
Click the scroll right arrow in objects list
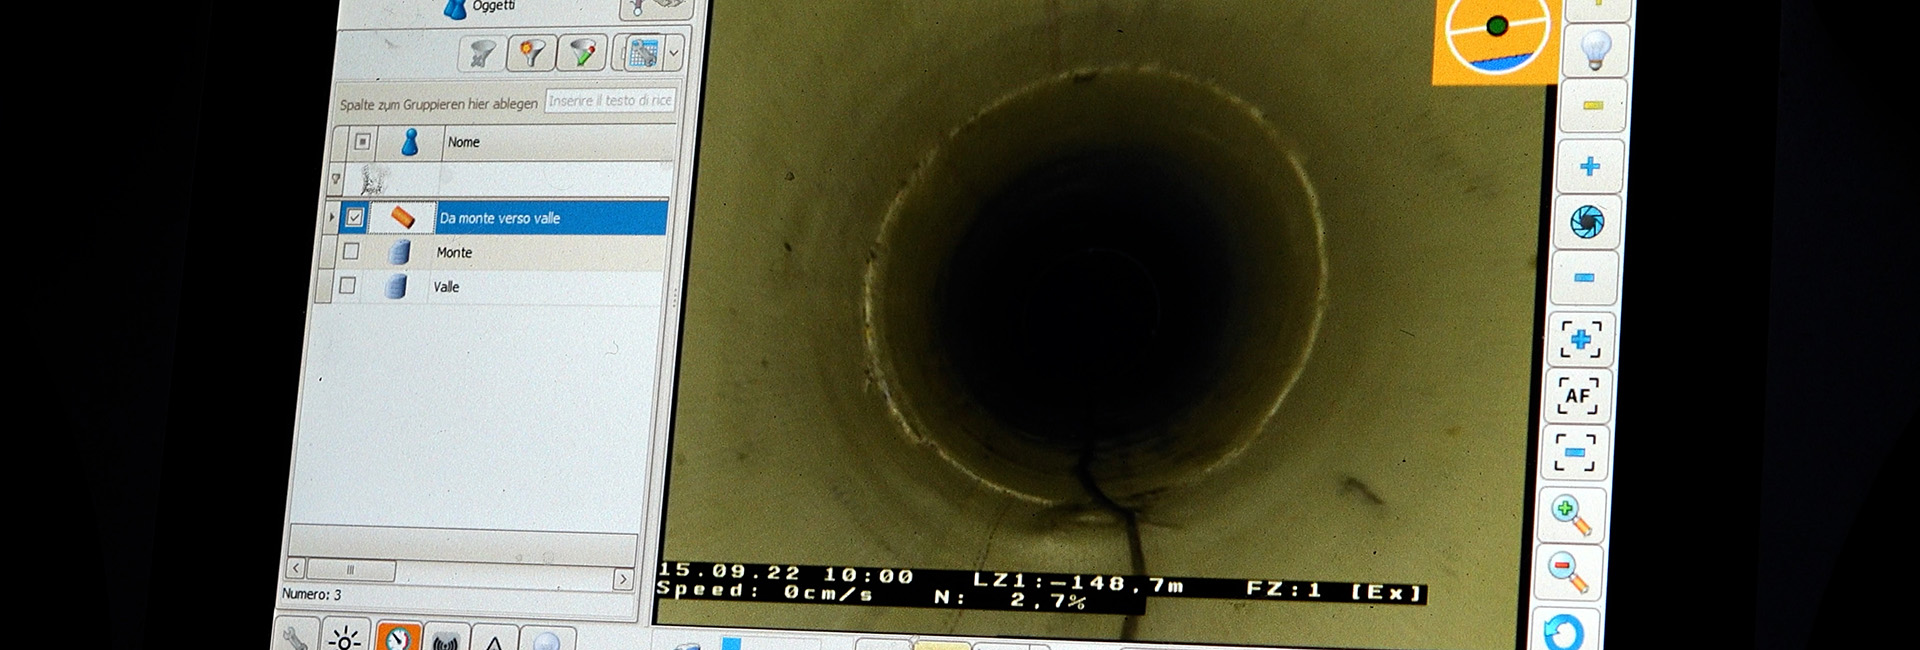point(623,579)
